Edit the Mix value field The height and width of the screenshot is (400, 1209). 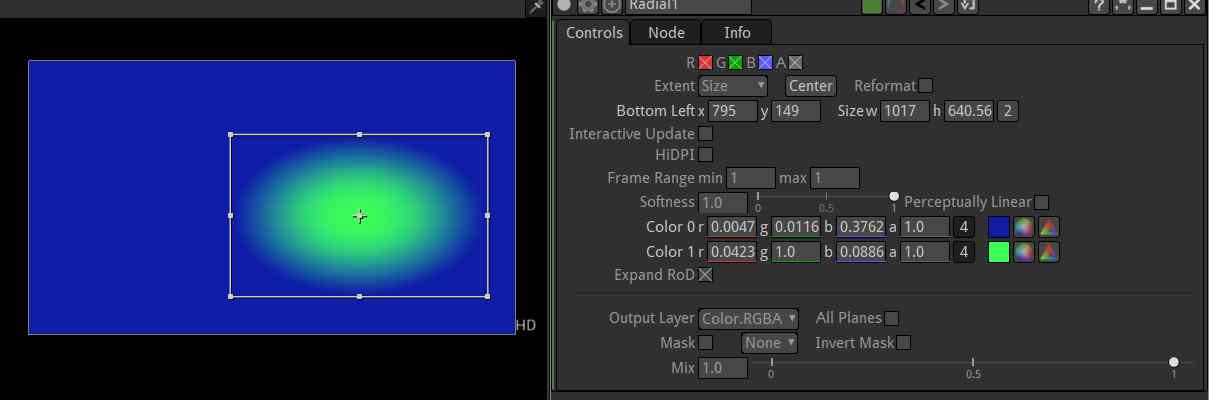pyautogui.click(x=723, y=368)
